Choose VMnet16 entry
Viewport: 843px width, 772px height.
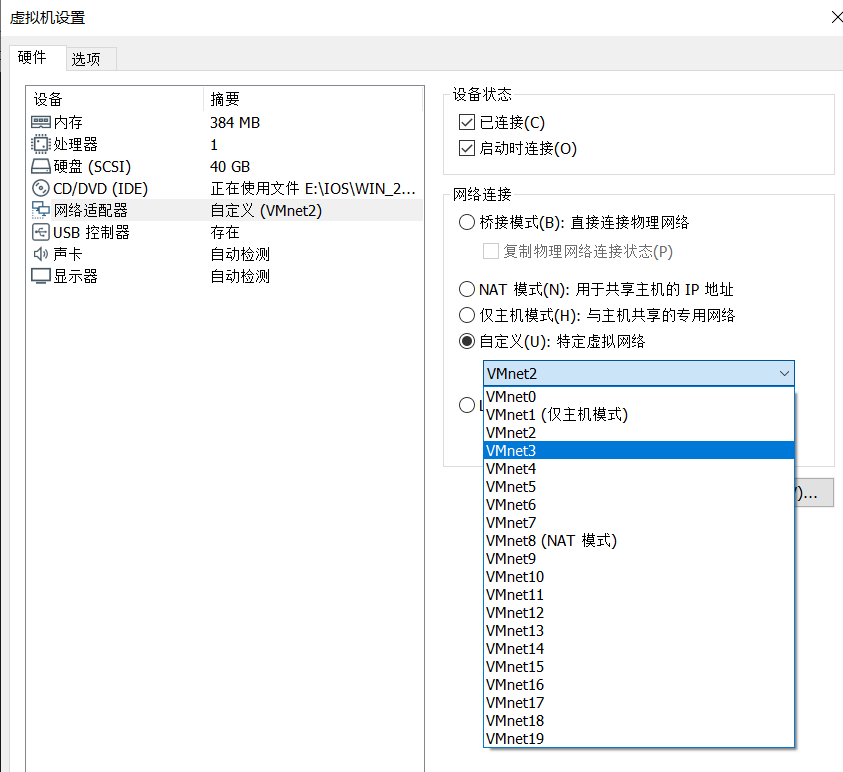(639, 685)
